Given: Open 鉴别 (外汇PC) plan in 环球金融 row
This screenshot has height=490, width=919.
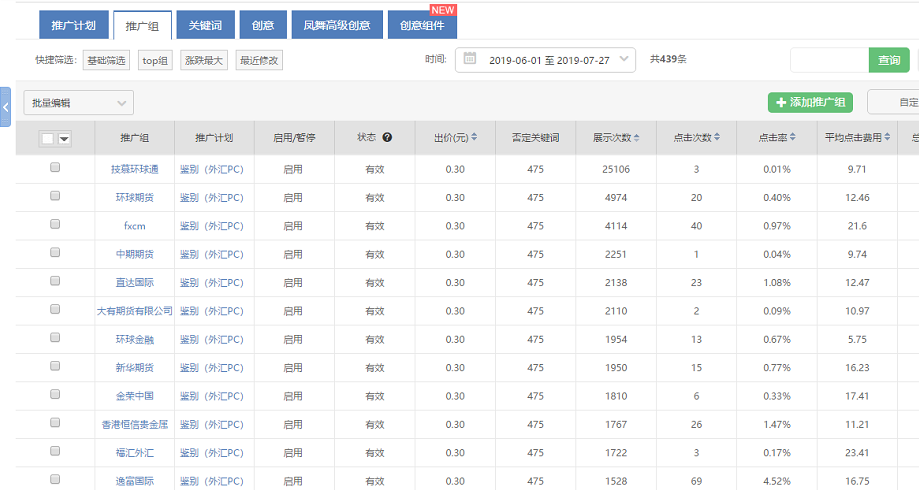Looking at the screenshot, I should pos(212,339).
